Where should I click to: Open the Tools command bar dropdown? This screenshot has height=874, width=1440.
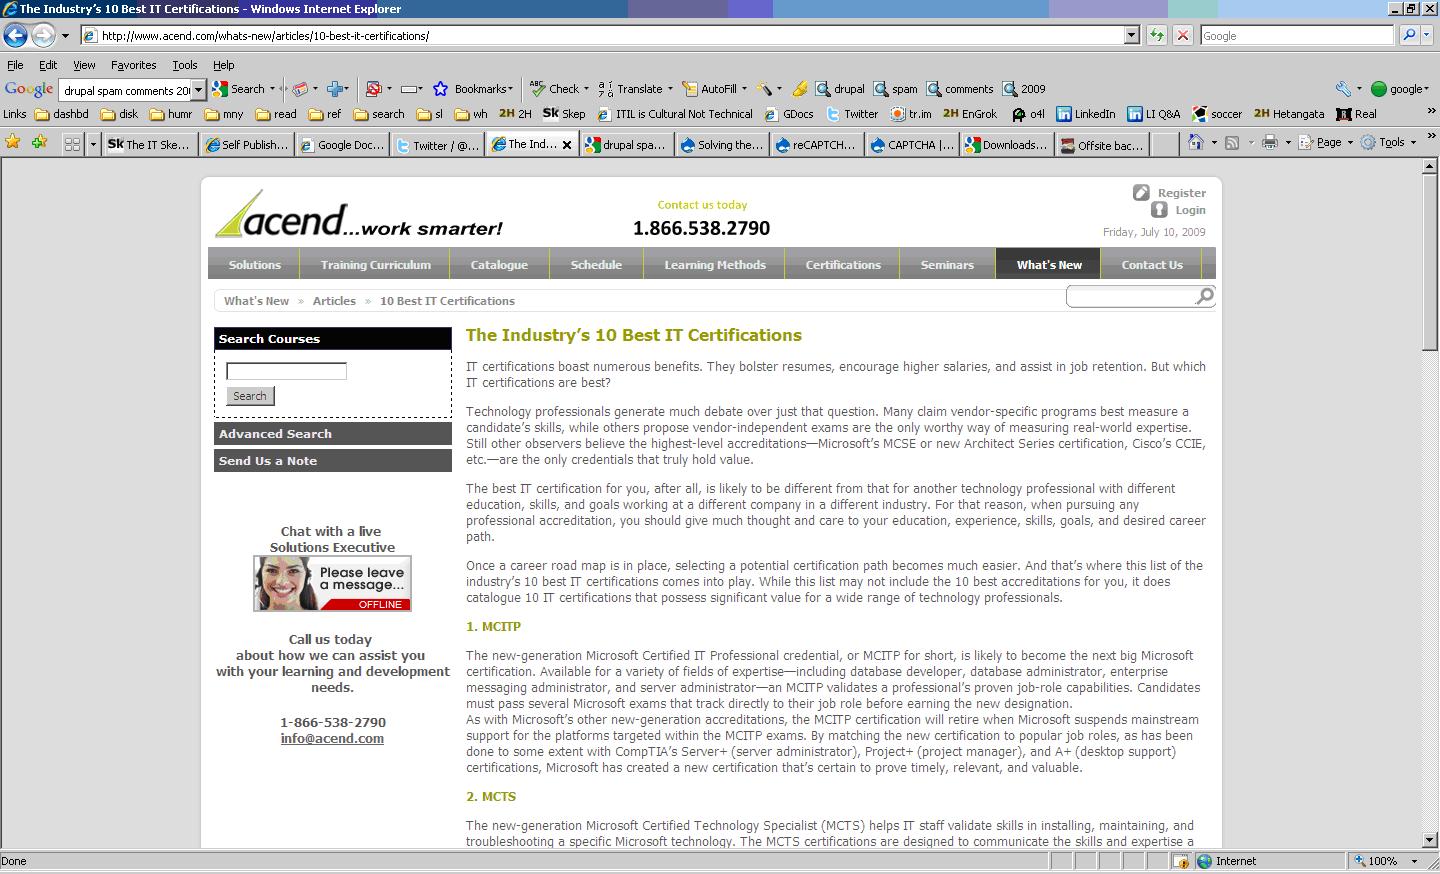pyautogui.click(x=1388, y=143)
